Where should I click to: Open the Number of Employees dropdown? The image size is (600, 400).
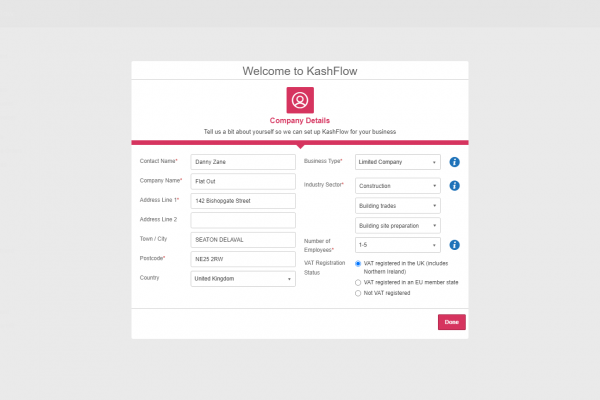(x=398, y=245)
